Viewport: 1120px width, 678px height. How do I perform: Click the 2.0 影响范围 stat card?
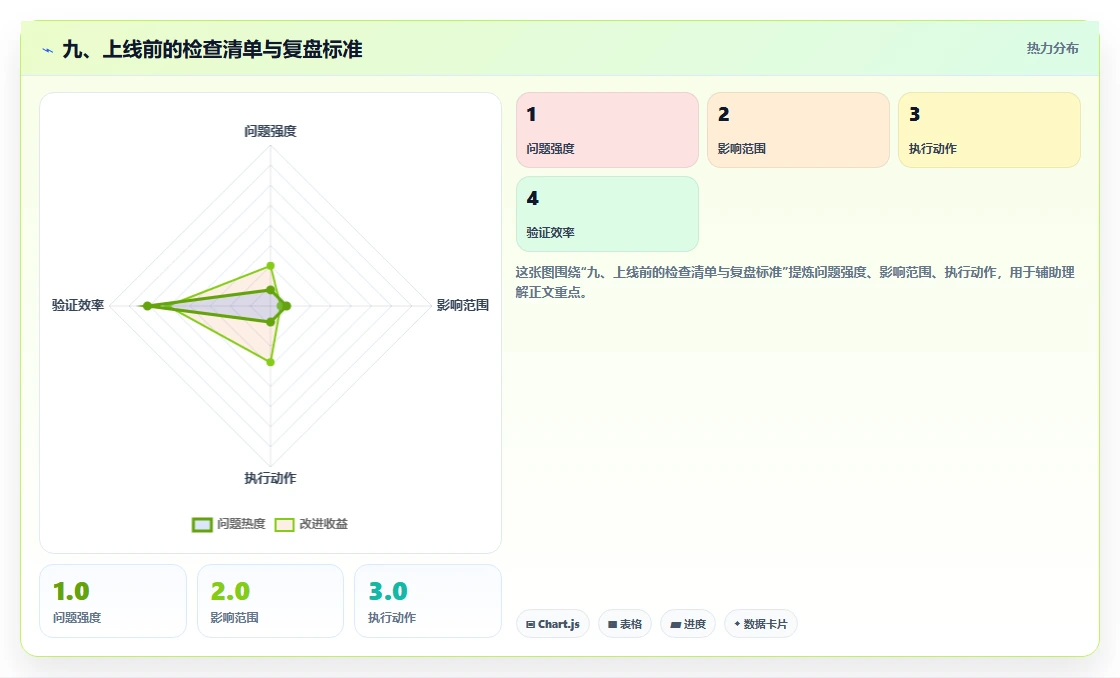point(270,601)
